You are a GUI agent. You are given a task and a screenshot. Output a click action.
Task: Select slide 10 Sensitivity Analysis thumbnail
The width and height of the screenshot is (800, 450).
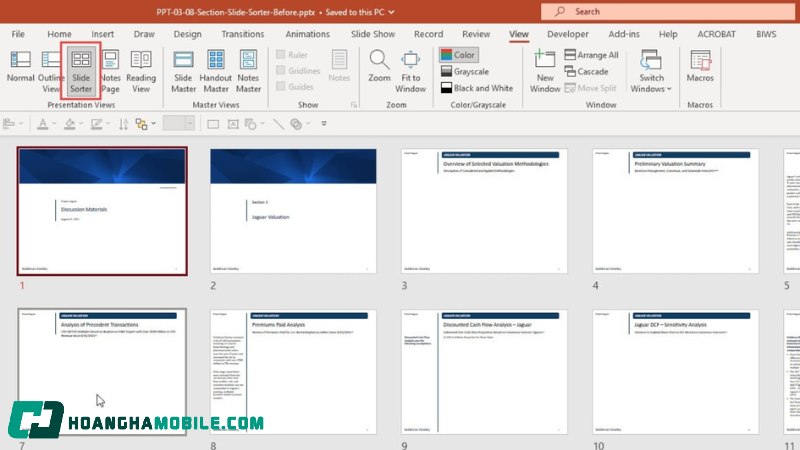pyautogui.click(x=675, y=372)
